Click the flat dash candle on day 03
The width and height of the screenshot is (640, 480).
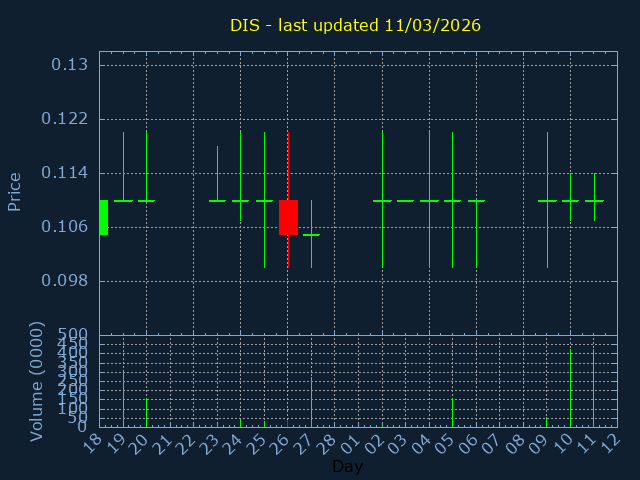[x=405, y=201]
